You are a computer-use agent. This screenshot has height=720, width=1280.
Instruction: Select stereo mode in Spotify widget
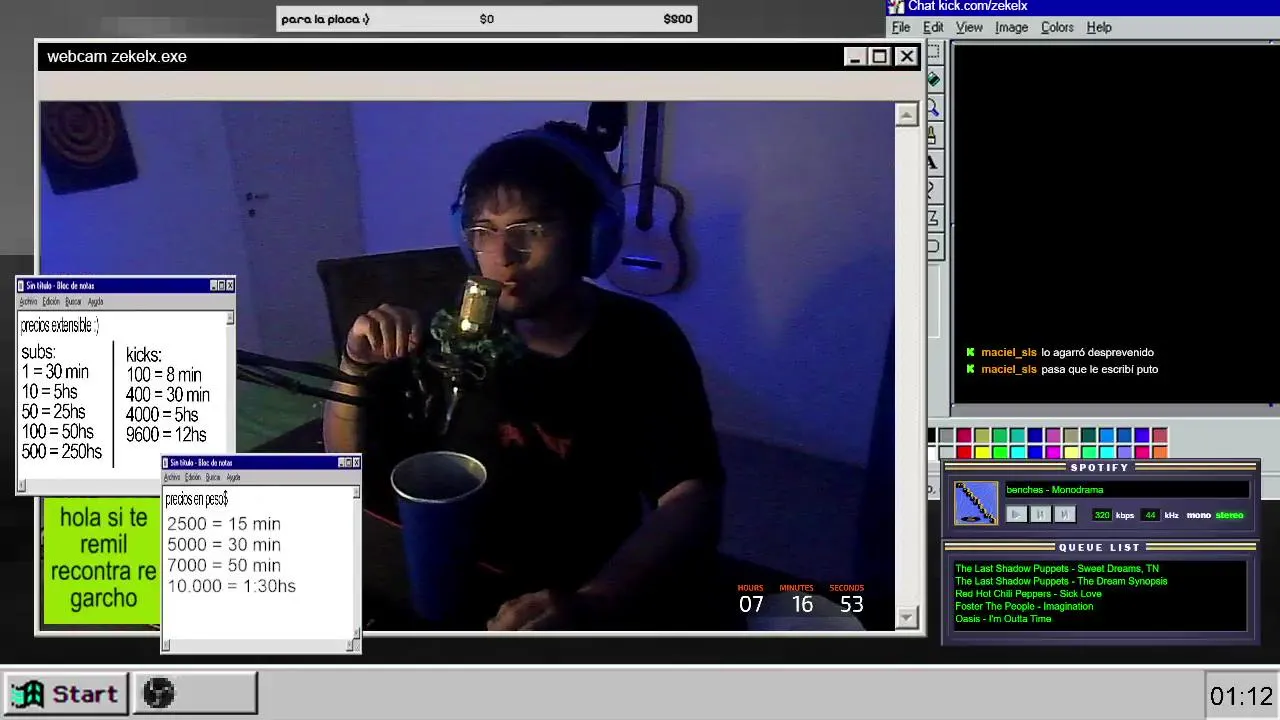1230,515
